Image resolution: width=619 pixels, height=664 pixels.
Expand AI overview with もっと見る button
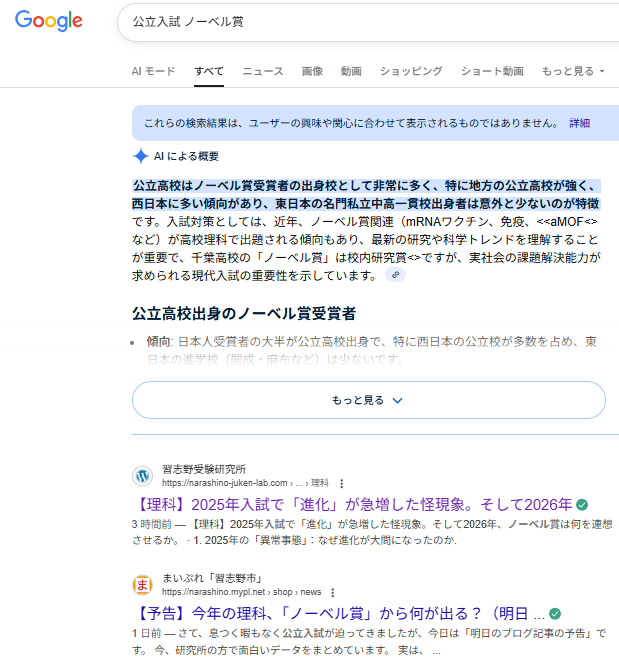368,400
